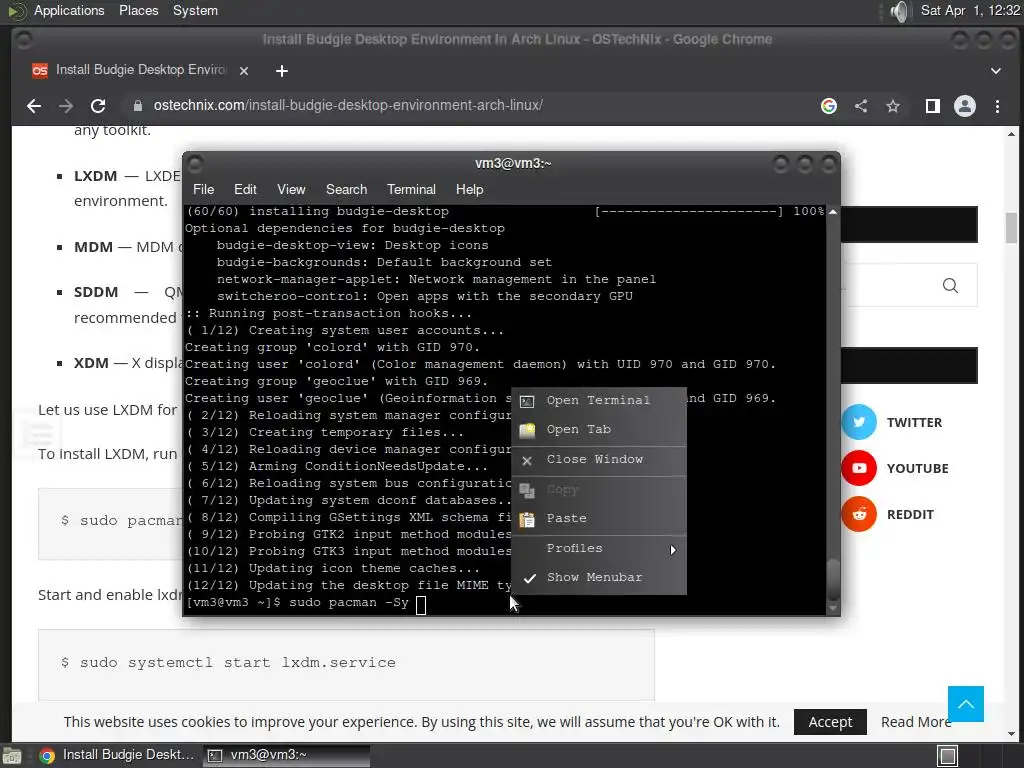Open the YOUTUBE social link text

[918, 468]
